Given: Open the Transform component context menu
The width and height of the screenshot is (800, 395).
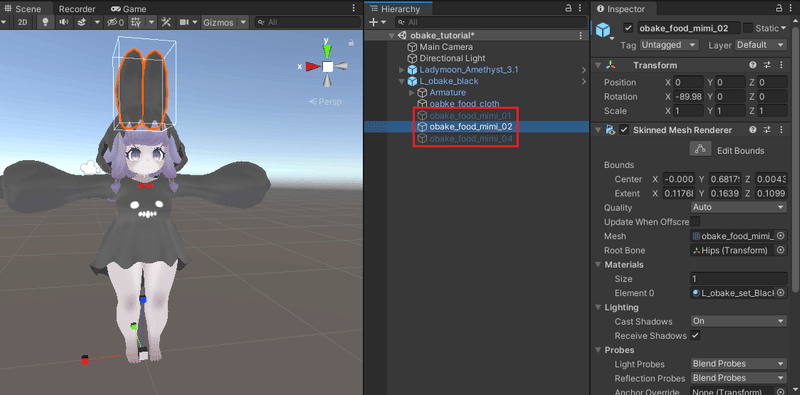Looking at the screenshot, I should click(781, 65).
